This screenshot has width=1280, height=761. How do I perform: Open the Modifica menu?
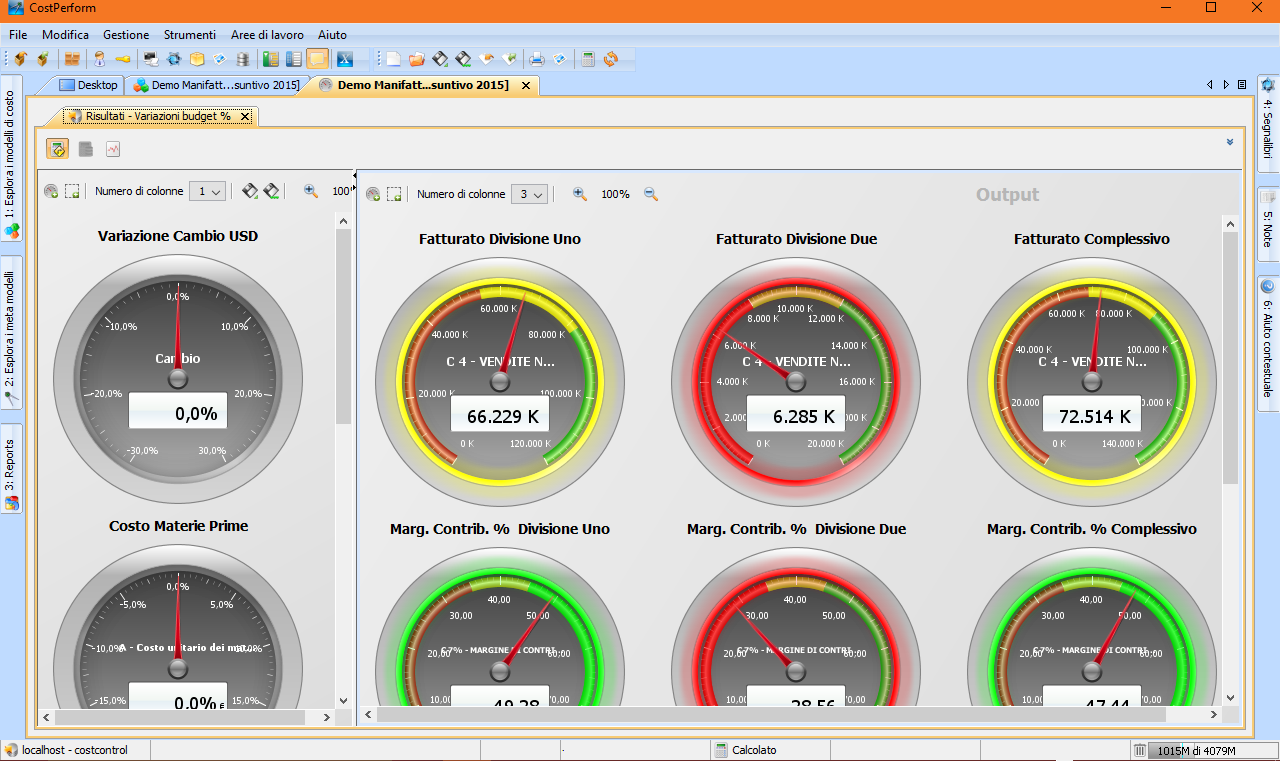pos(66,35)
